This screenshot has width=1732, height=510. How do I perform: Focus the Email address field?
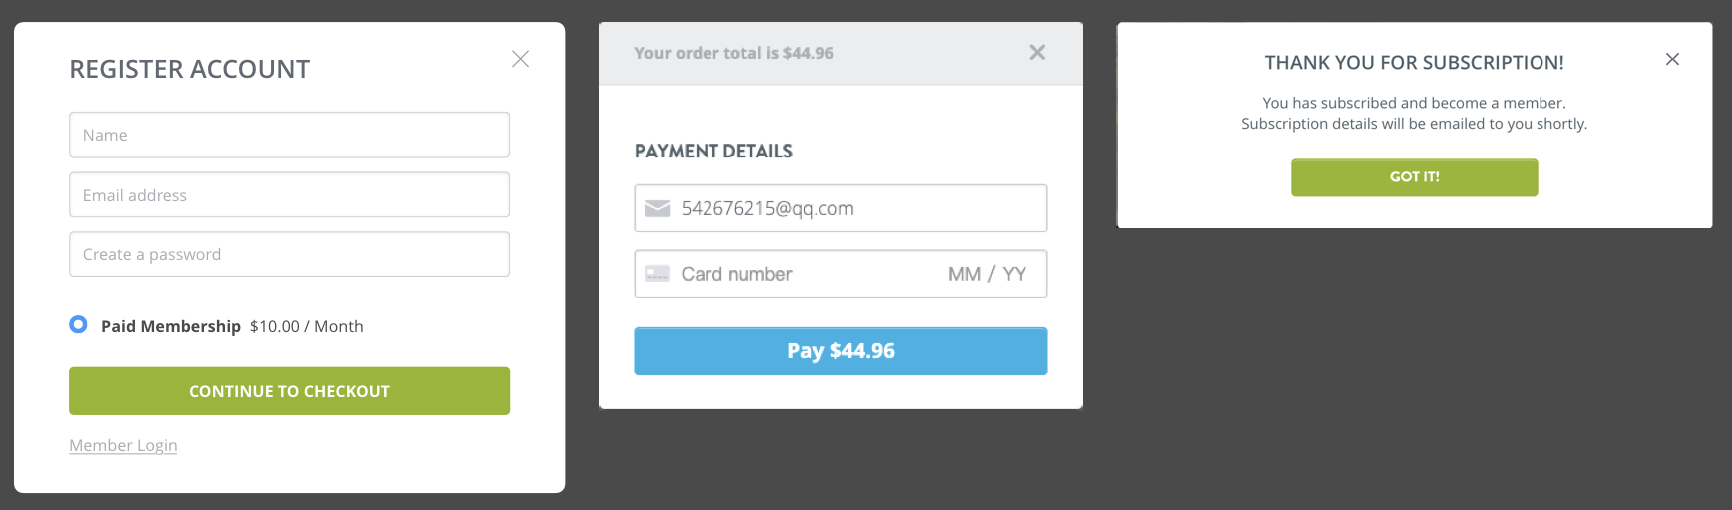[289, 195]
